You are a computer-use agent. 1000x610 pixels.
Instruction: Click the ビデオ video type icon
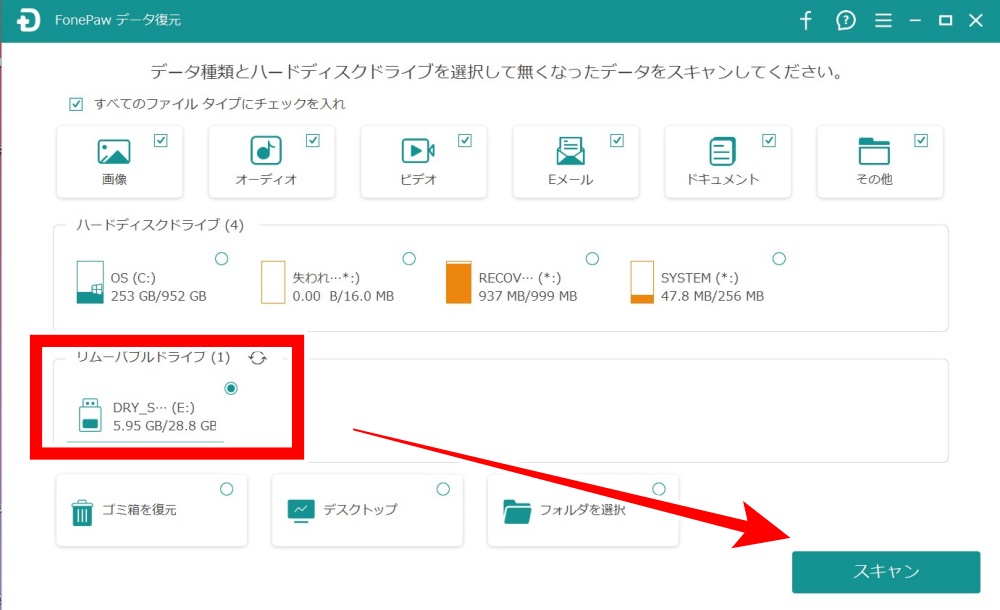point(418,151)
